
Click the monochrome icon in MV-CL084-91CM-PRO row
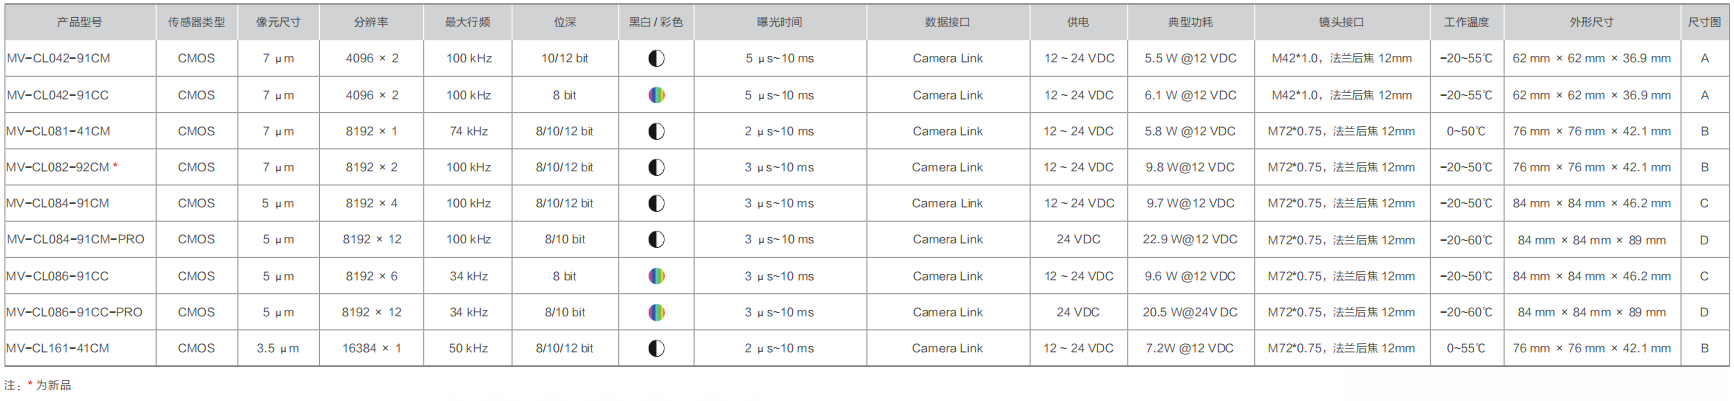click(x=656, y=240)
